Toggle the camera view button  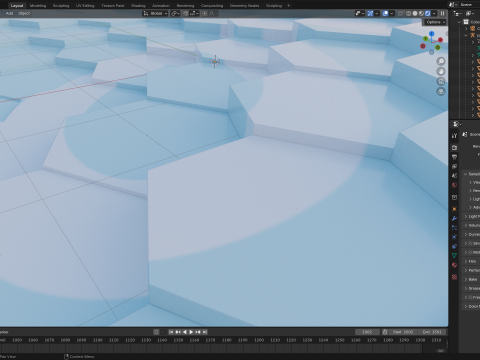tap(441, 81)
